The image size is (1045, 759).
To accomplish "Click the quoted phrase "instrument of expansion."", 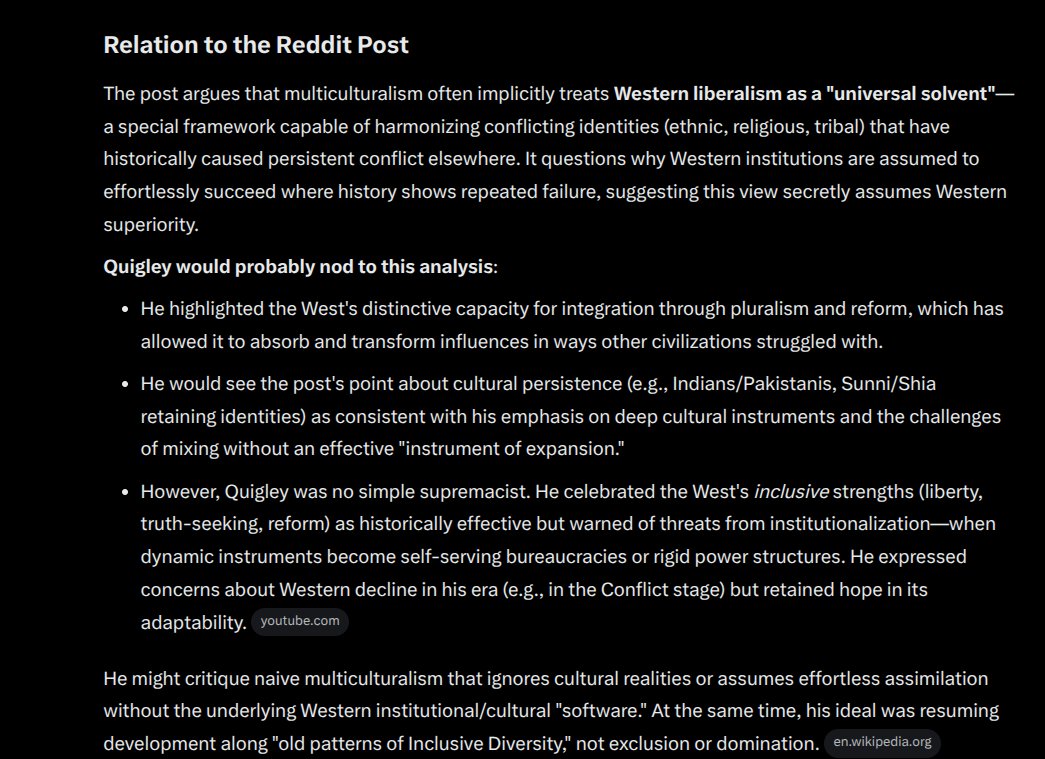I will point(512,448).
